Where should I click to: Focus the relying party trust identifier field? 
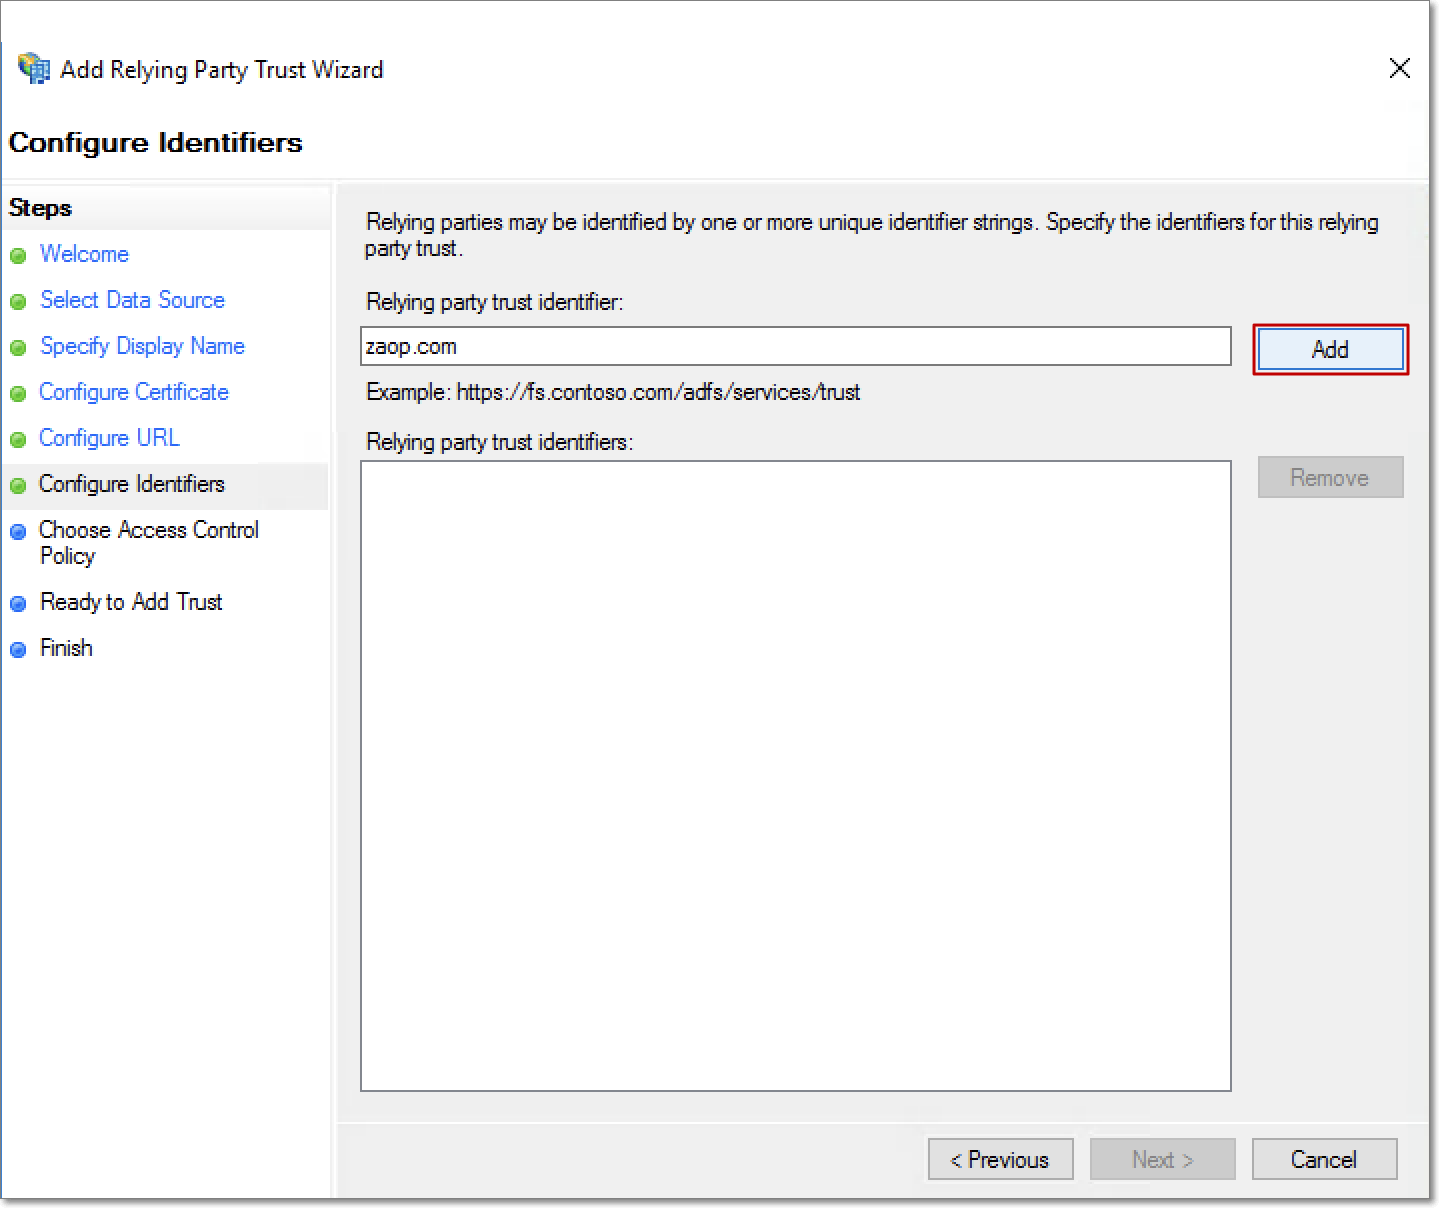[795, 347]
